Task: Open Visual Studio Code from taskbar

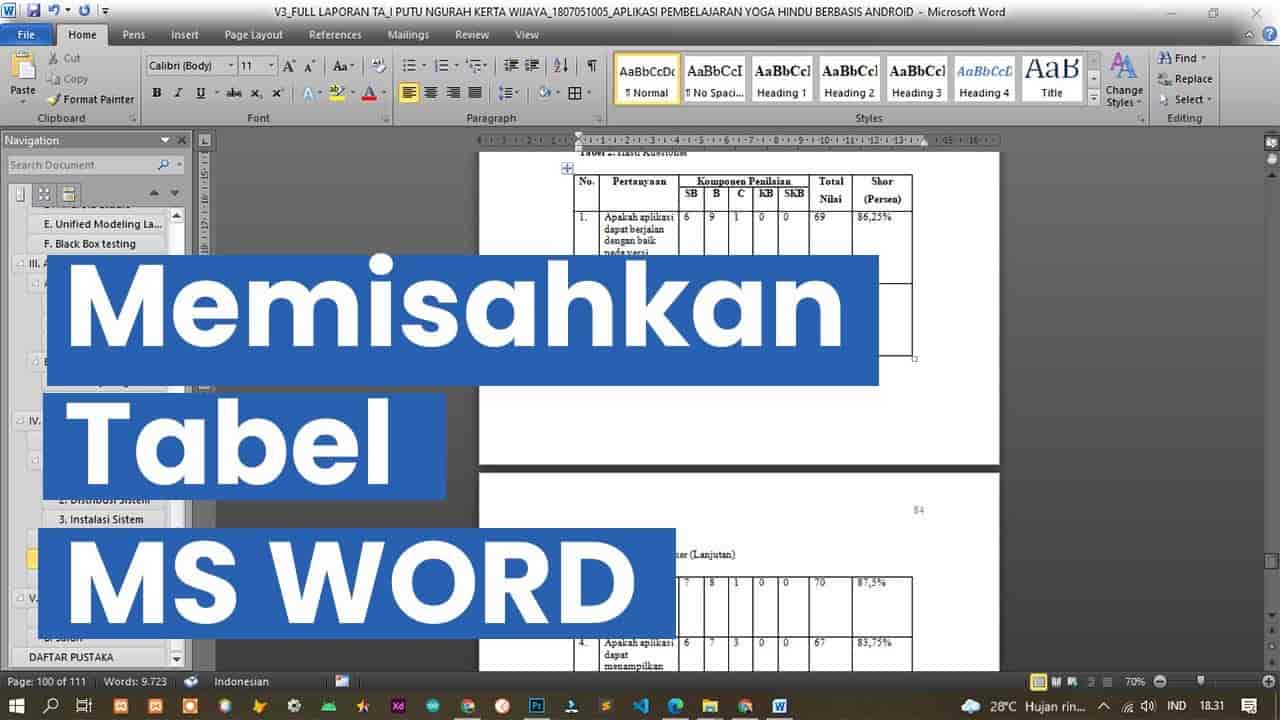Action: [640, 705]
